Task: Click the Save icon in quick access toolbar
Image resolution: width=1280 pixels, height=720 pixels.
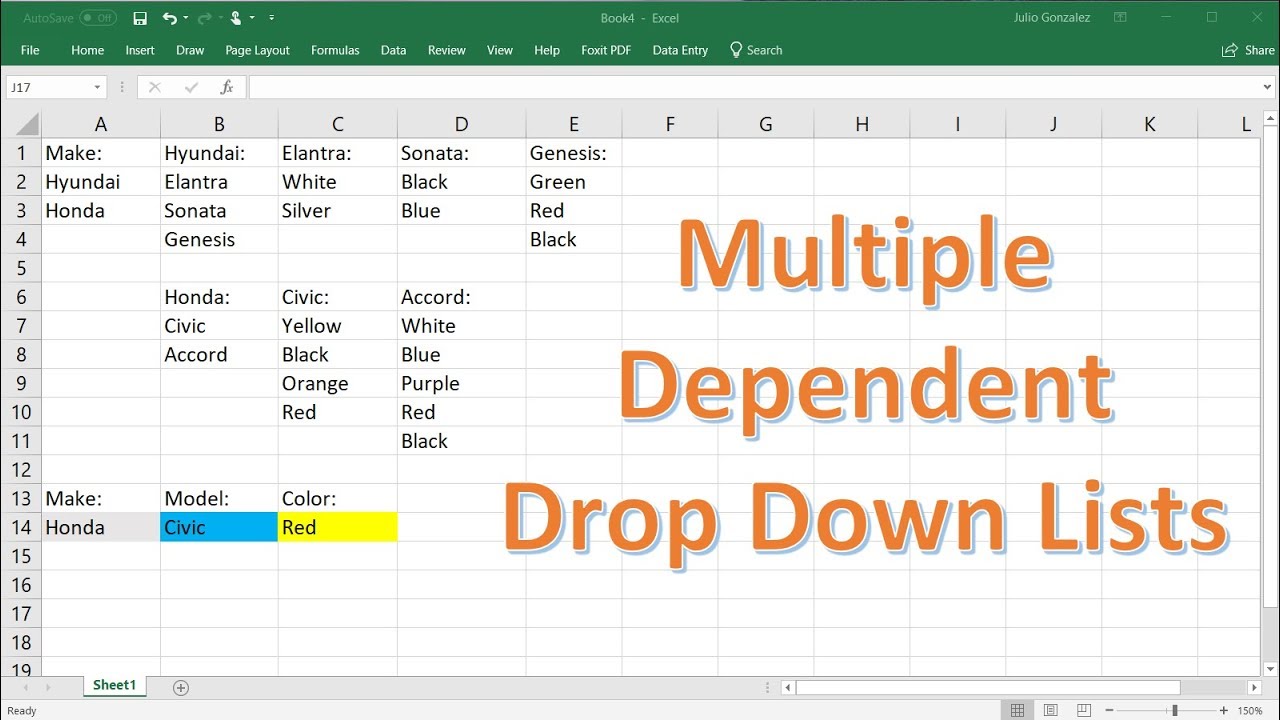Action: pos(140,18)
